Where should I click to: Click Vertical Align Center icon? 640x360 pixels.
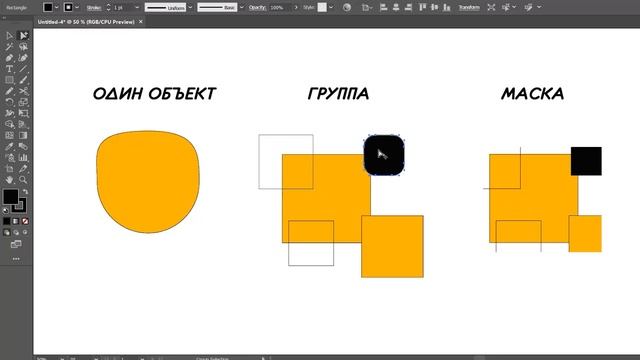435,7
